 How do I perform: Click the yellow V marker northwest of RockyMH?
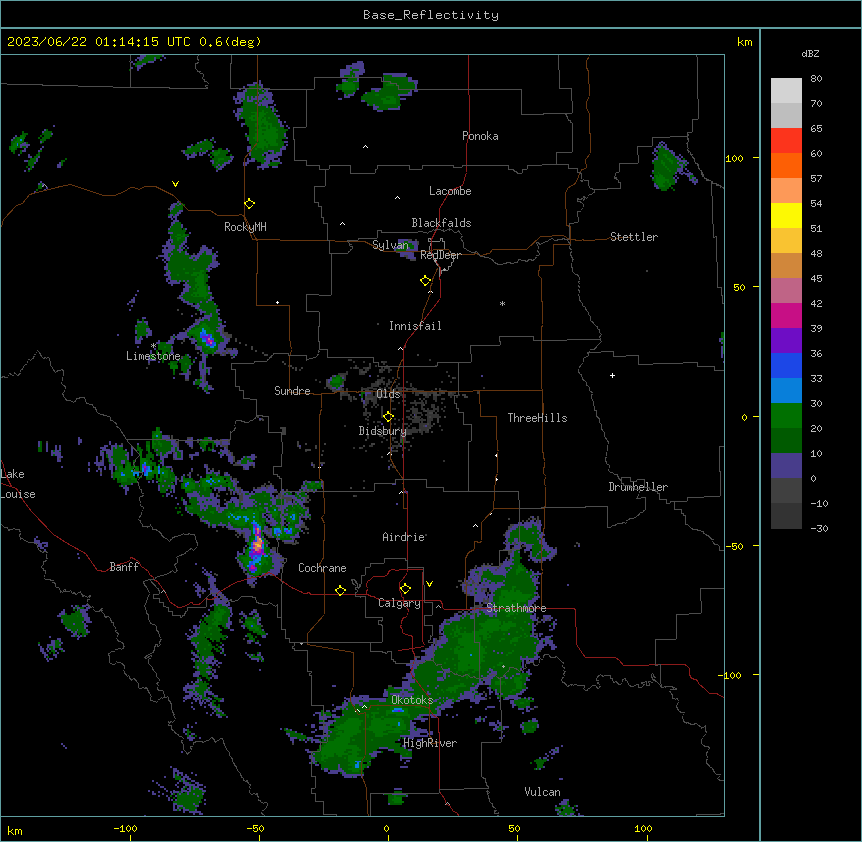click(x=175, y=184)
